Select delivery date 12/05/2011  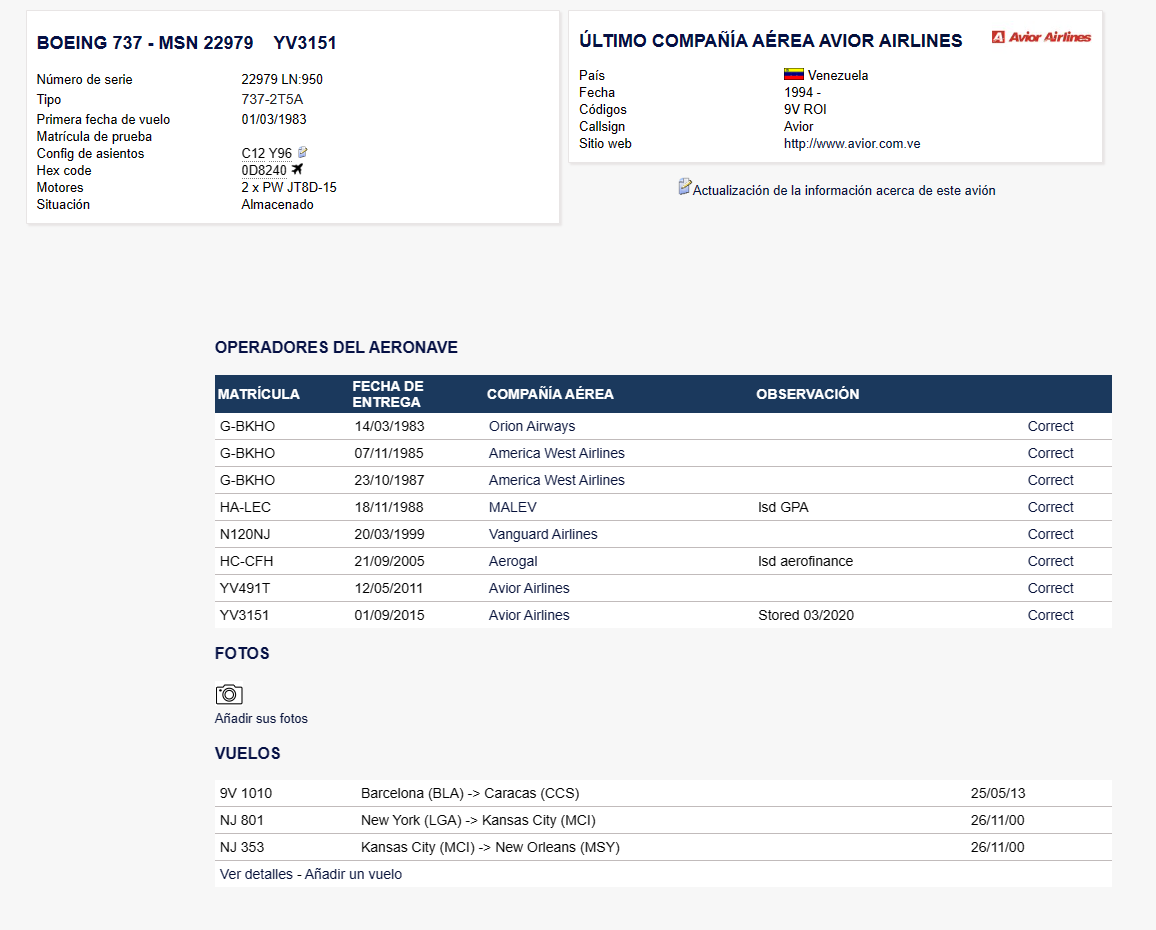pos(389,588)
